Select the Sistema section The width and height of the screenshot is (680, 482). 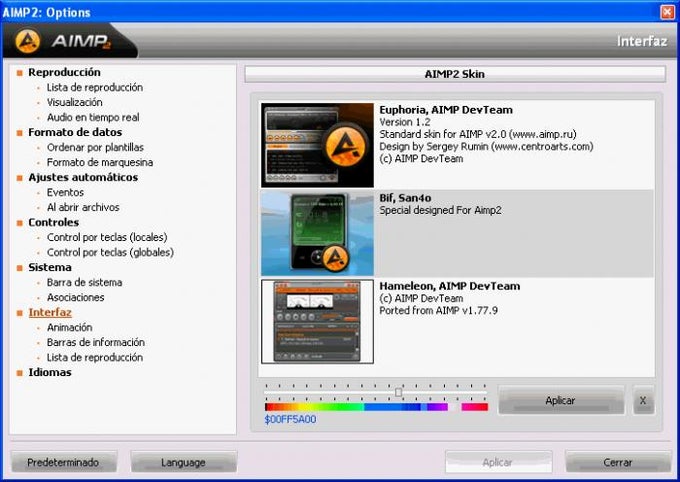[x=50, y=267]
